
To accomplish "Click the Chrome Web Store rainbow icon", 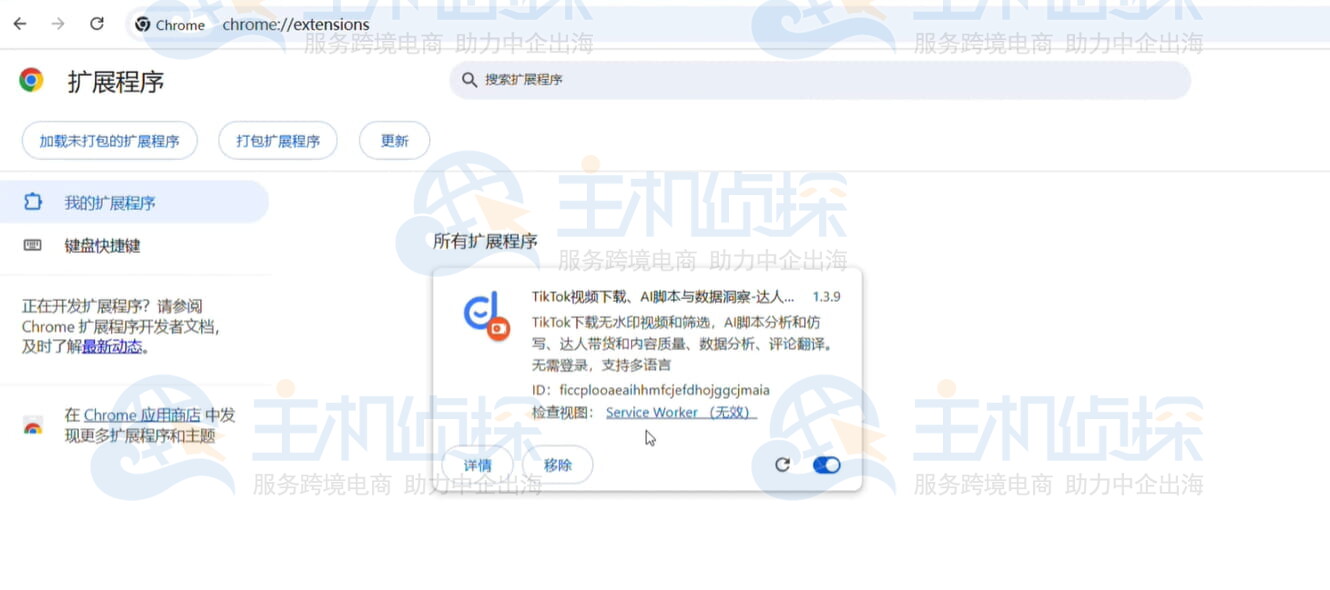I will (x=33, y=426).
